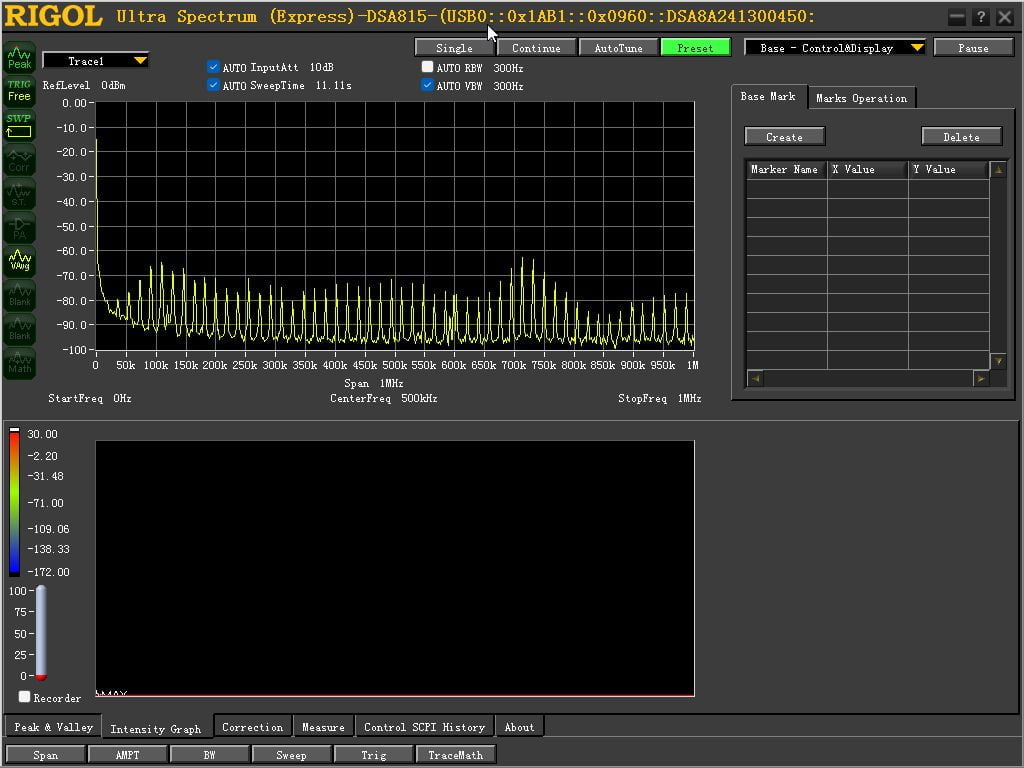Click the S.T. signal track icon
The width and height of the screenshot is (1024, 768).
[20, 193]
